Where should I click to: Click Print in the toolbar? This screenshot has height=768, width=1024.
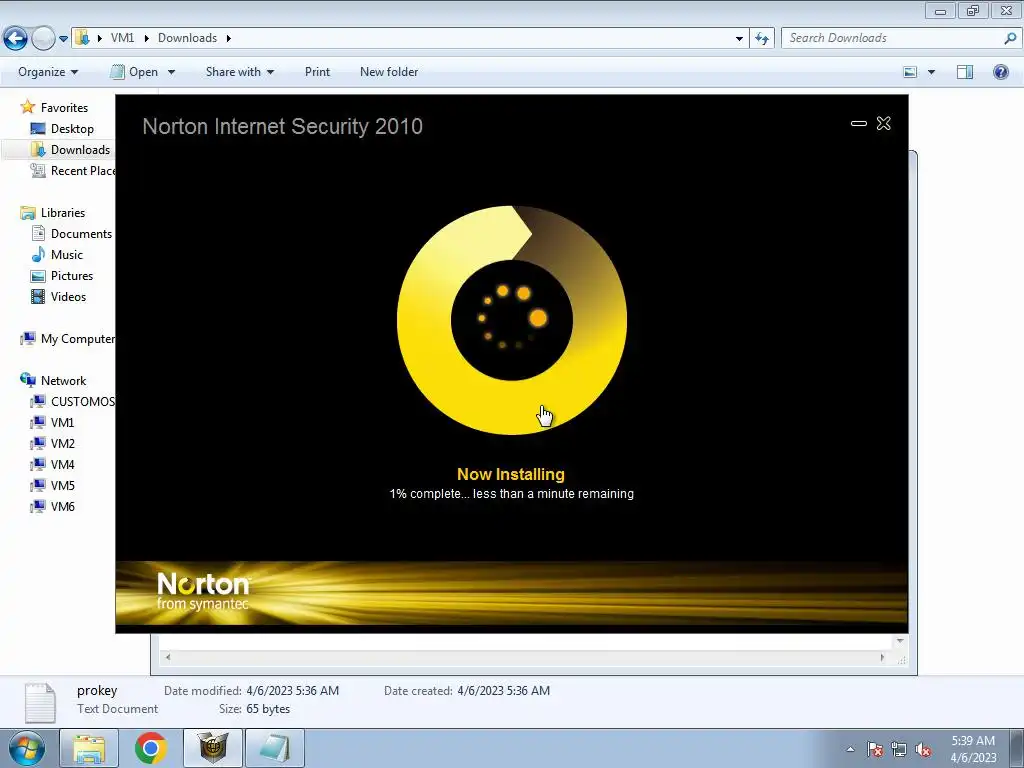317,72
